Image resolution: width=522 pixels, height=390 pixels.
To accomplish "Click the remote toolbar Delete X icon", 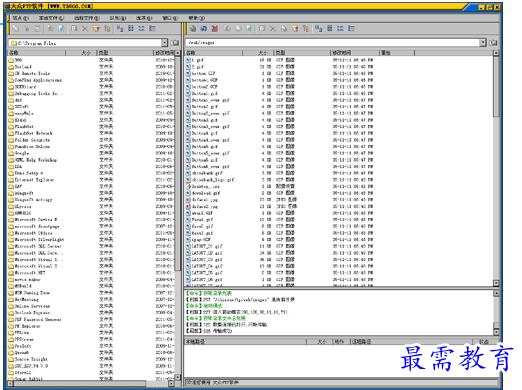I will tap(273, 29).
